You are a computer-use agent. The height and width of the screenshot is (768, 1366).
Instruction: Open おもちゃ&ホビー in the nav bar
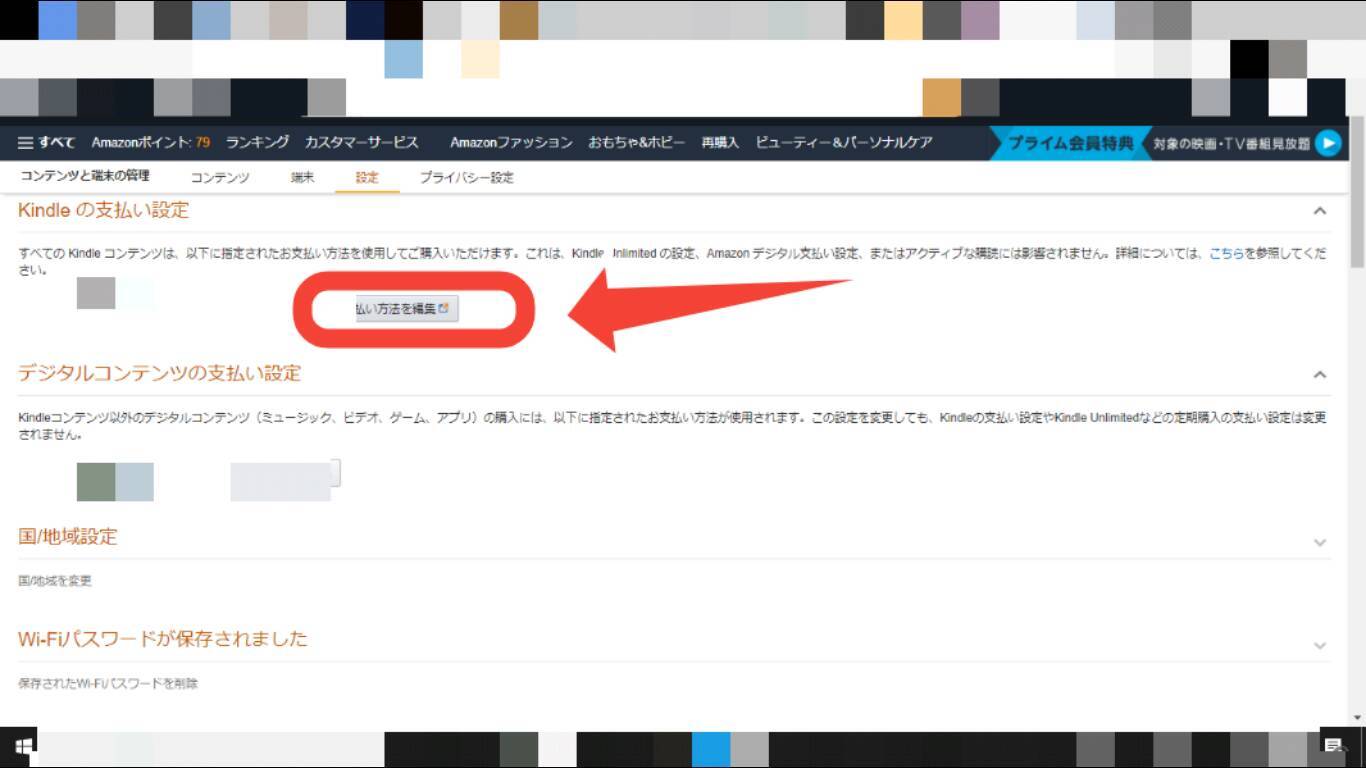[637, 143]
